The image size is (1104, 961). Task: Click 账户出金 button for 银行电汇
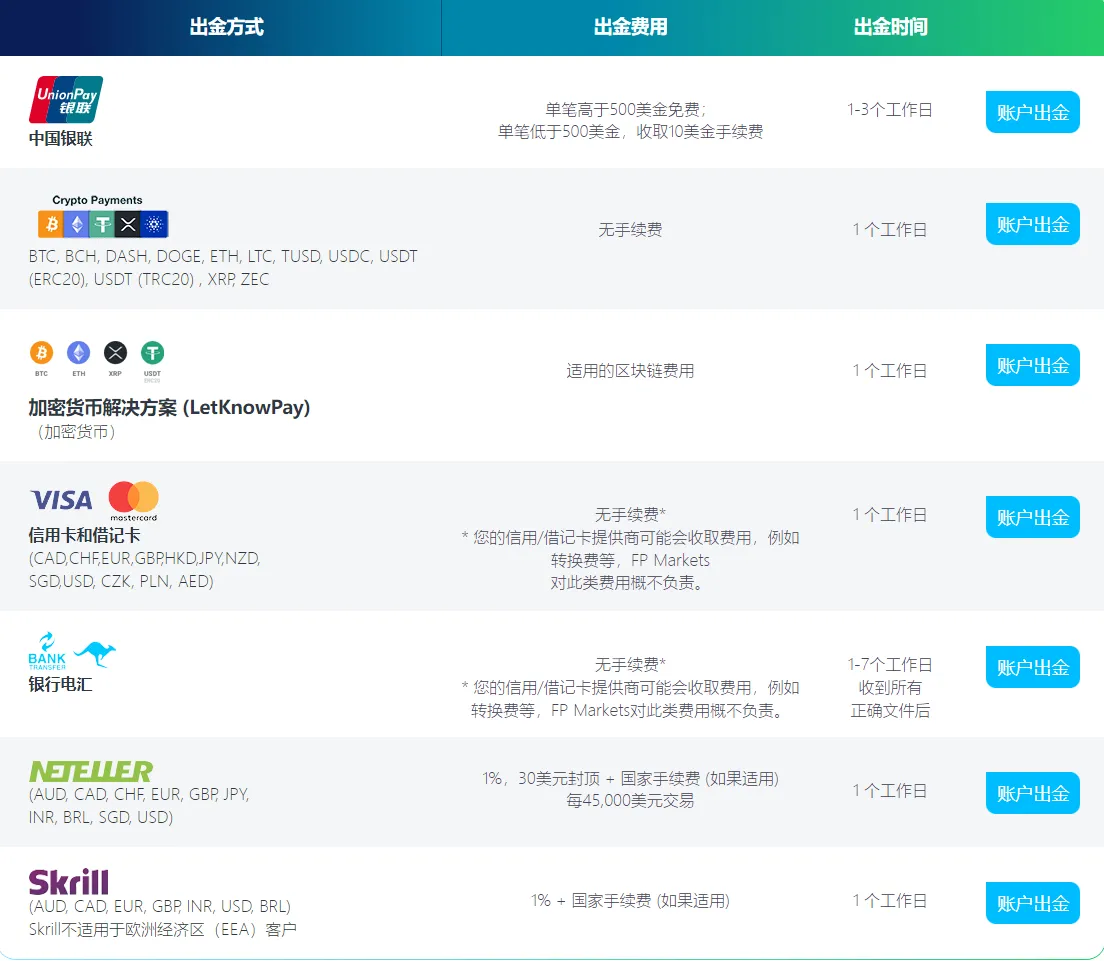tap(1032, 667)
